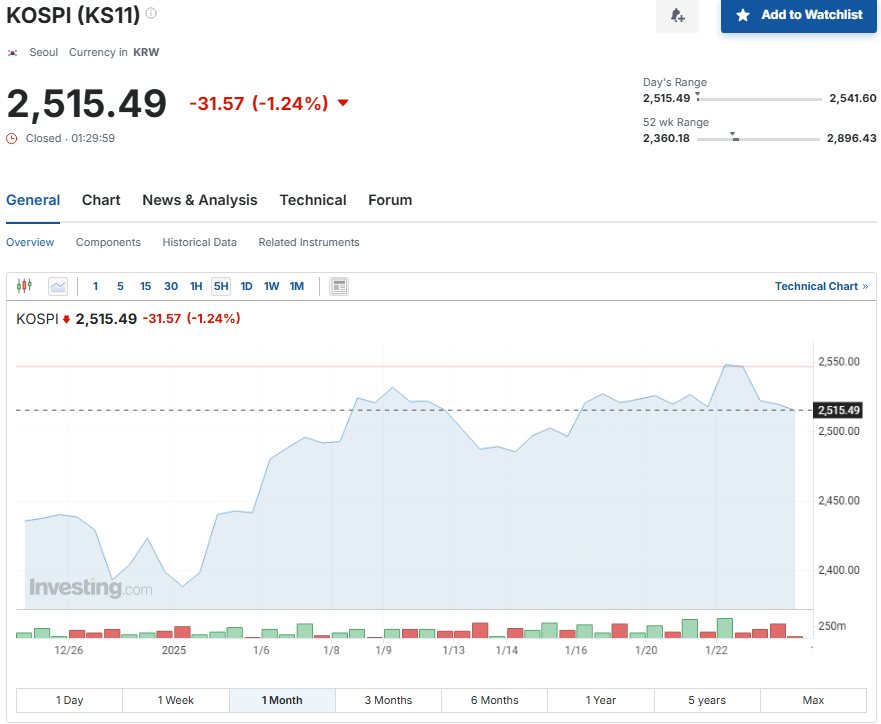881x724 pixels.
Task: Set the chart interval to 1H
Action: tap(196, 286)
